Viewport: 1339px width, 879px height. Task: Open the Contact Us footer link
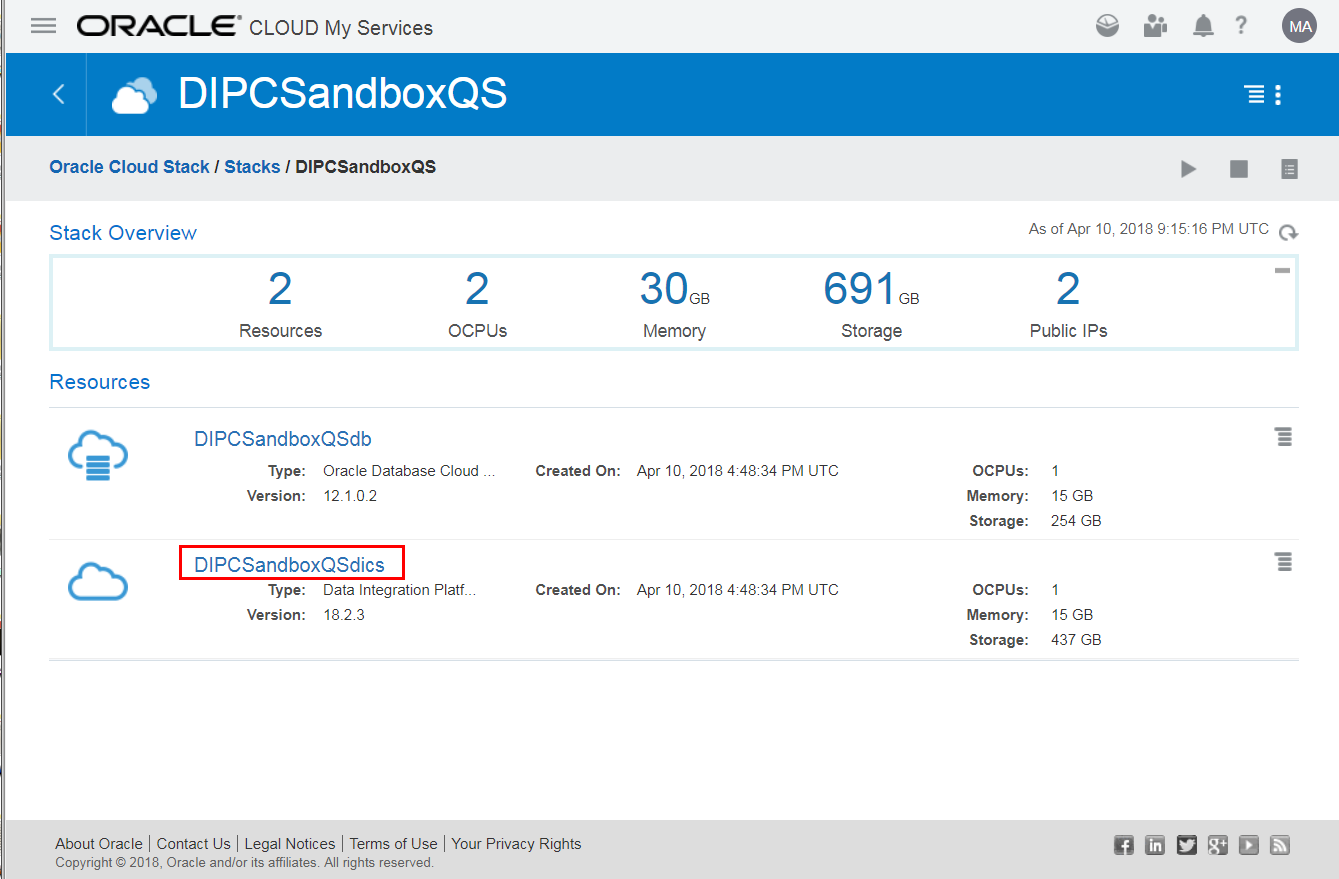[x=194, y=844]
